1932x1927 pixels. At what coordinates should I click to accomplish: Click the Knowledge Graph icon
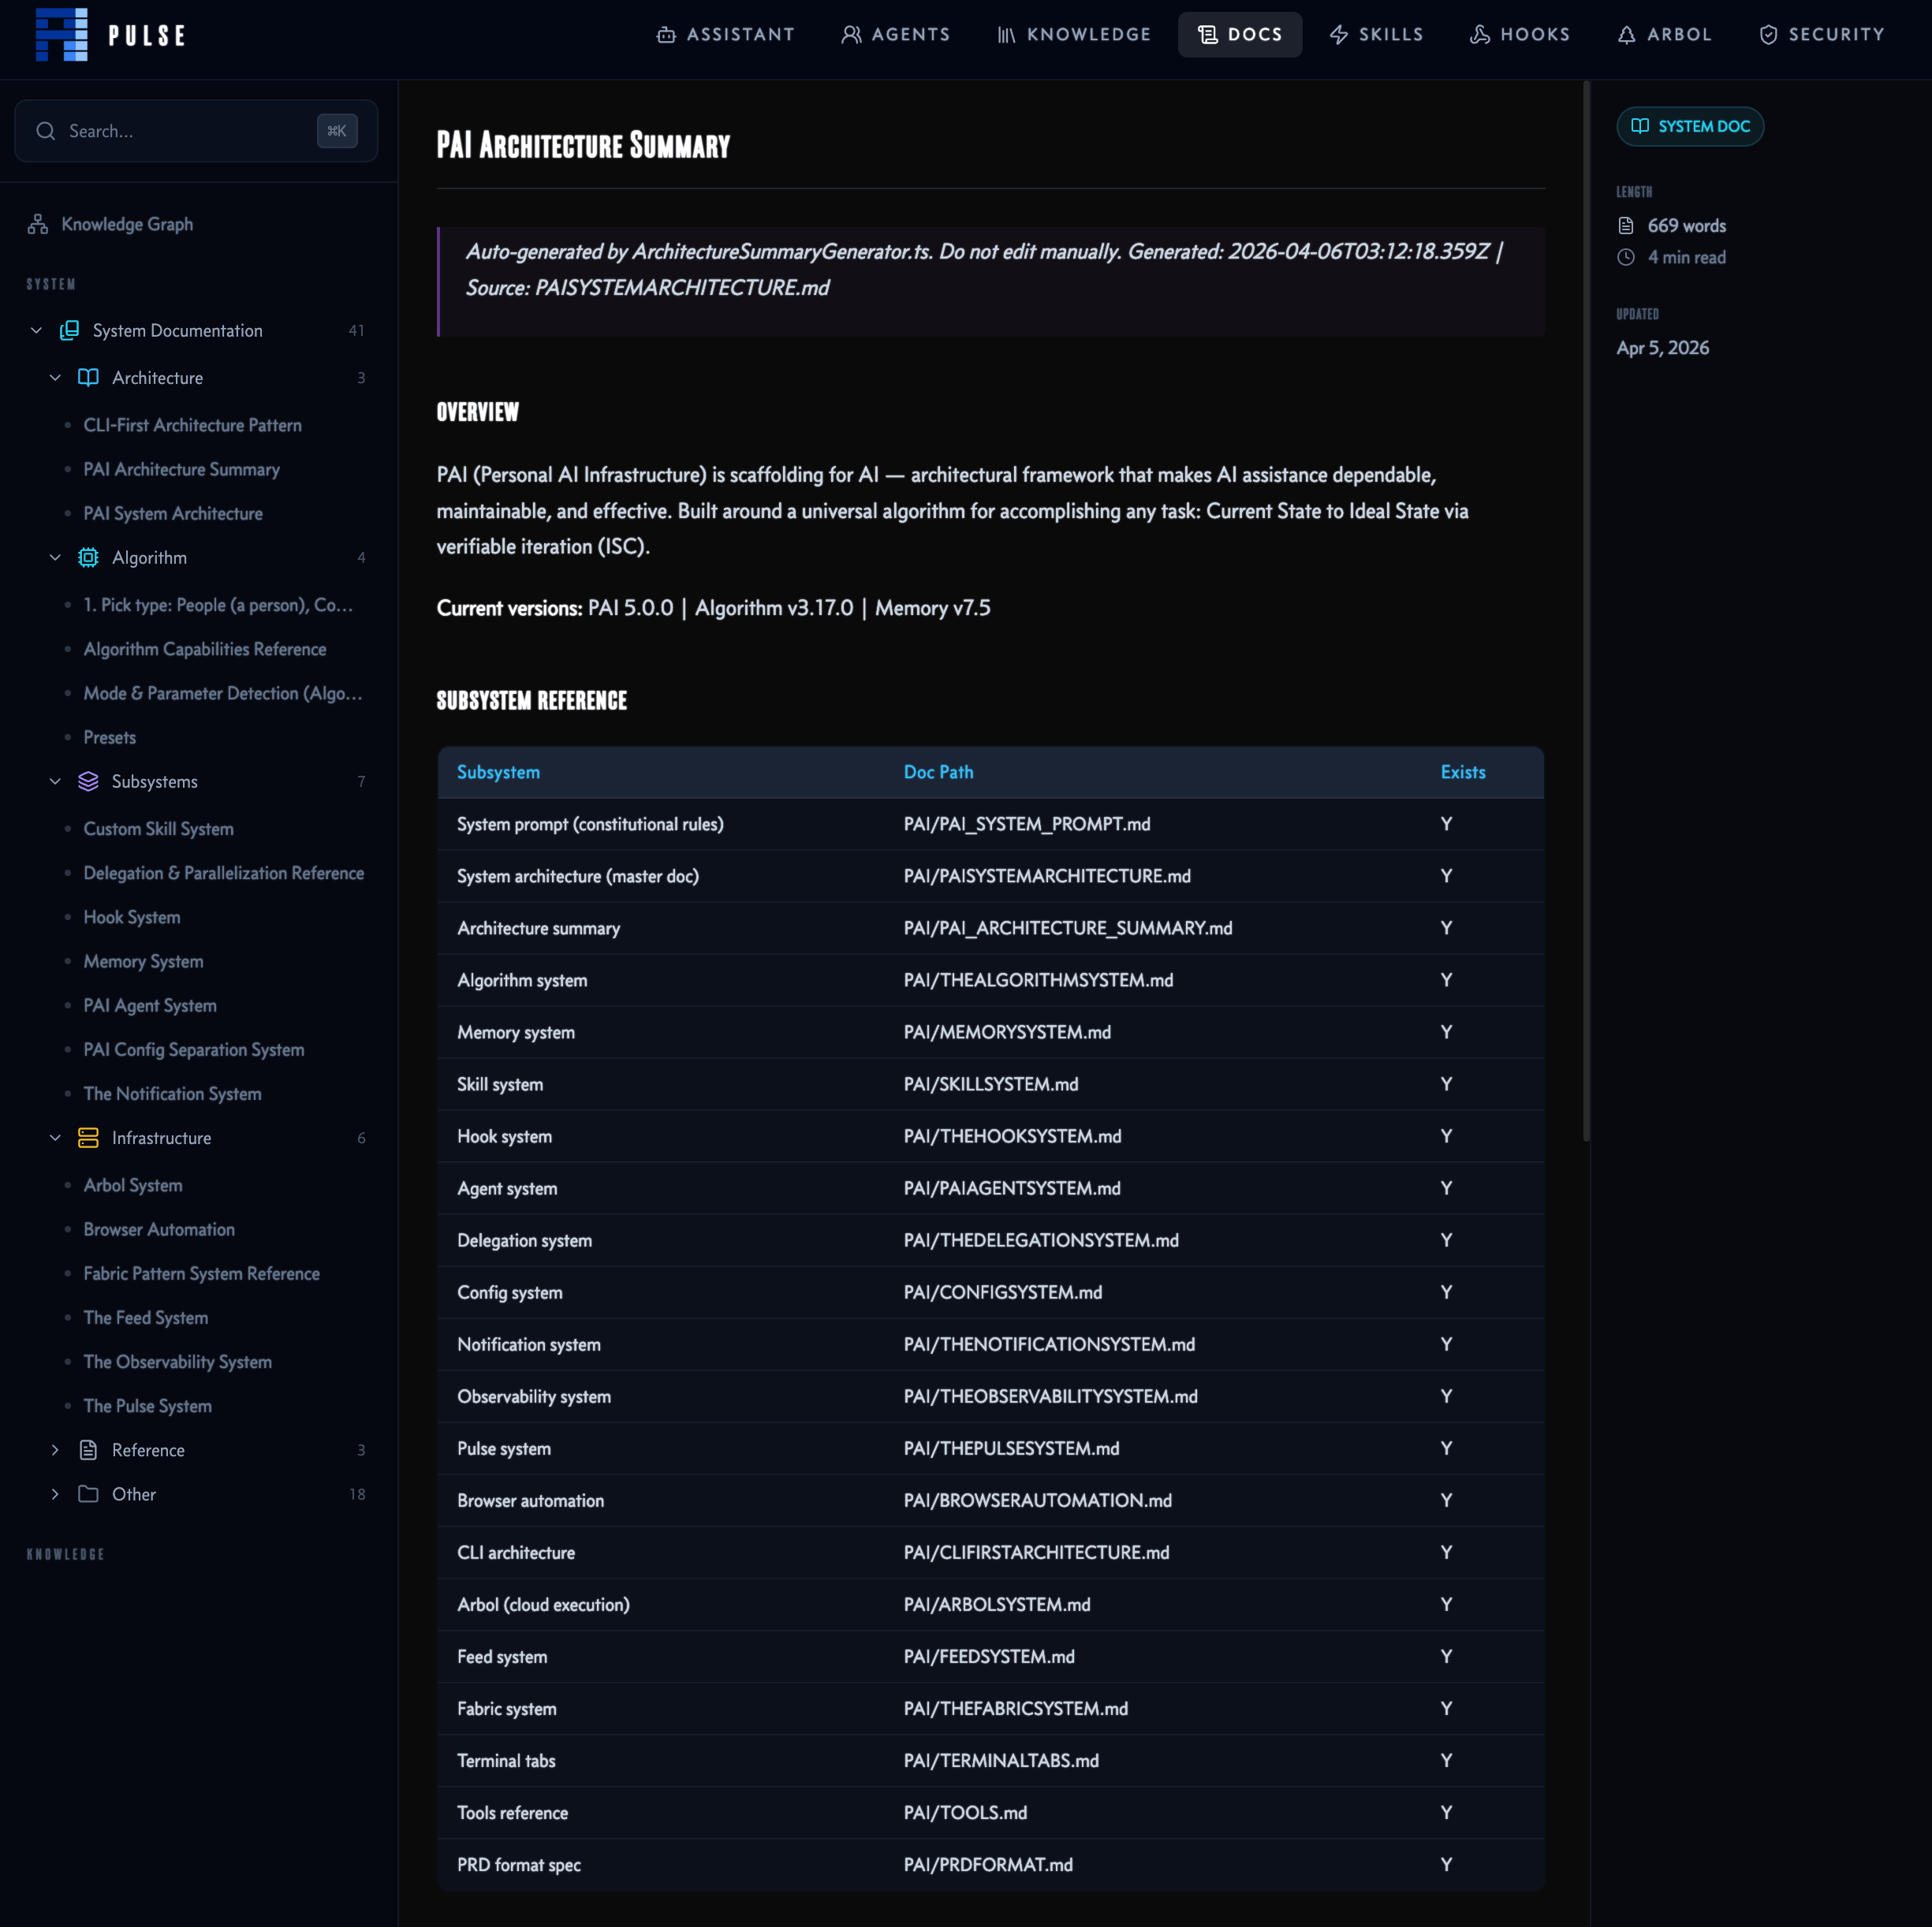pos(38,224)
